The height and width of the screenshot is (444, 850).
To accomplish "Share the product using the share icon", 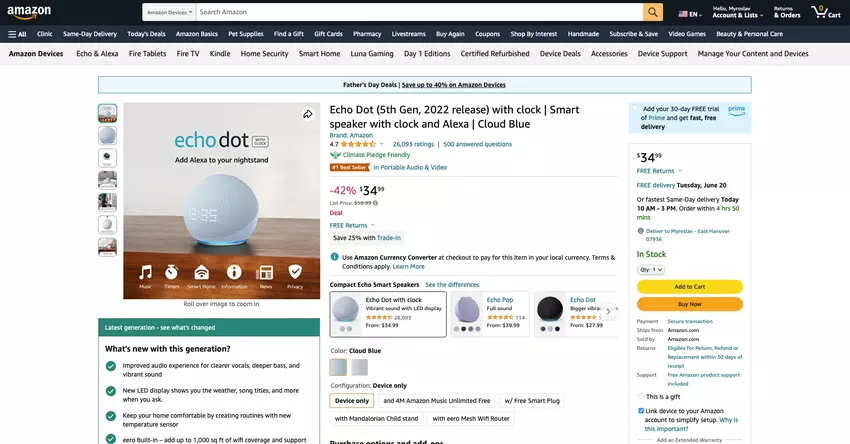I will click(309, 115).
